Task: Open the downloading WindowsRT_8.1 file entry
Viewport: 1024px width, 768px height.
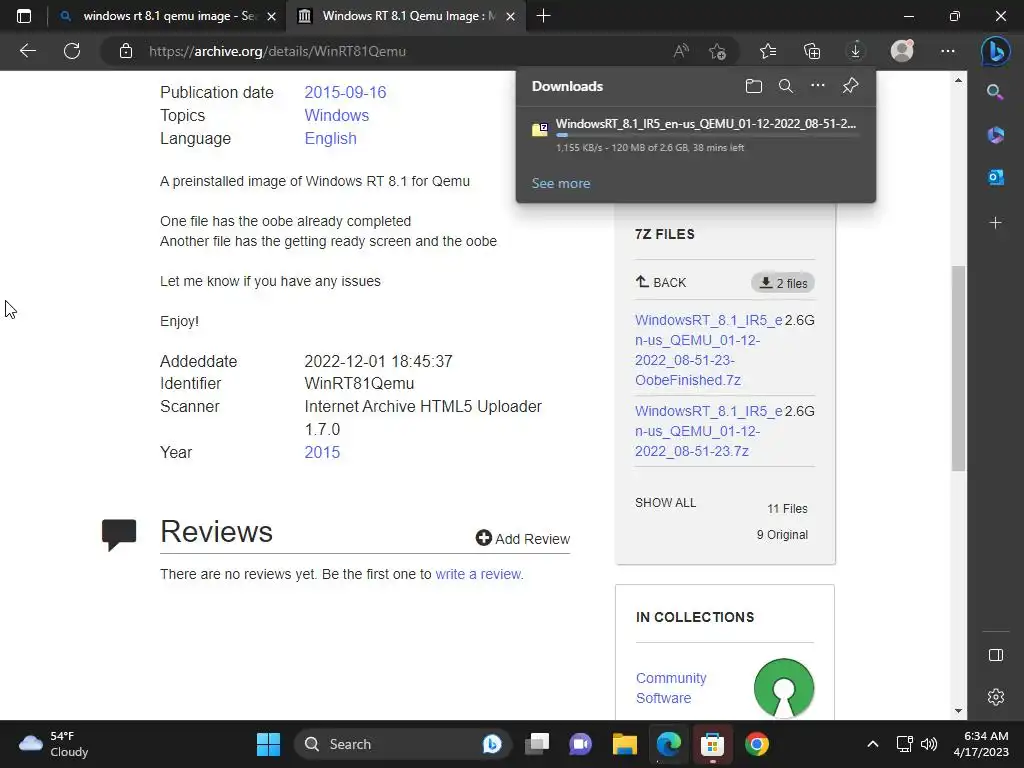Action: [x=696, y=135]
